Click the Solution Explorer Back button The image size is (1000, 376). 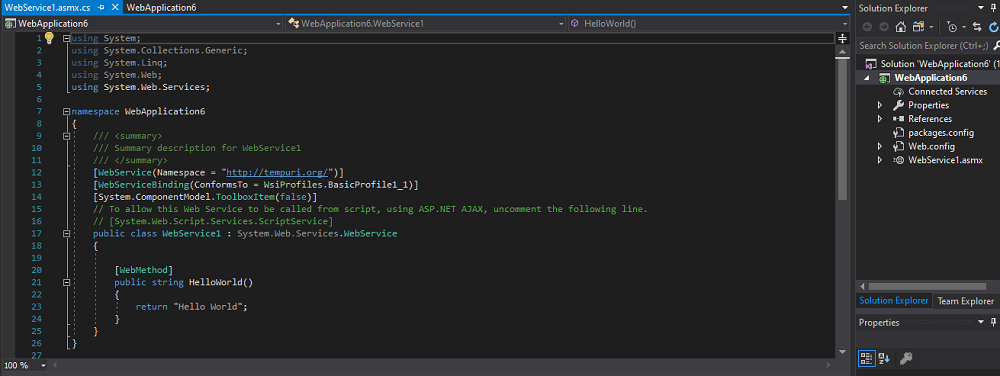tap(867, 27)
